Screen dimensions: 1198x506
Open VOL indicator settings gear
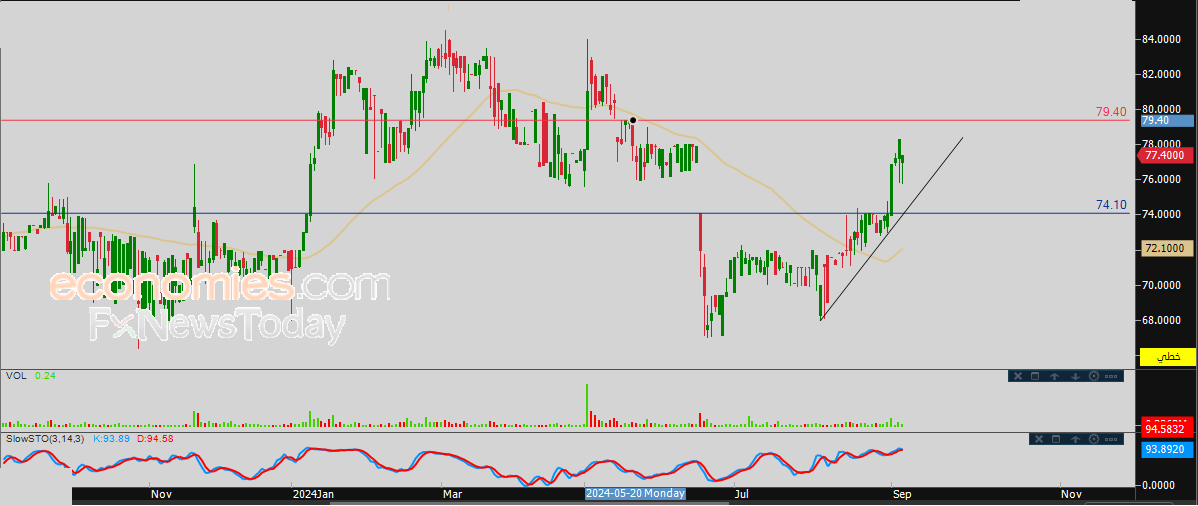[1094, 376]
